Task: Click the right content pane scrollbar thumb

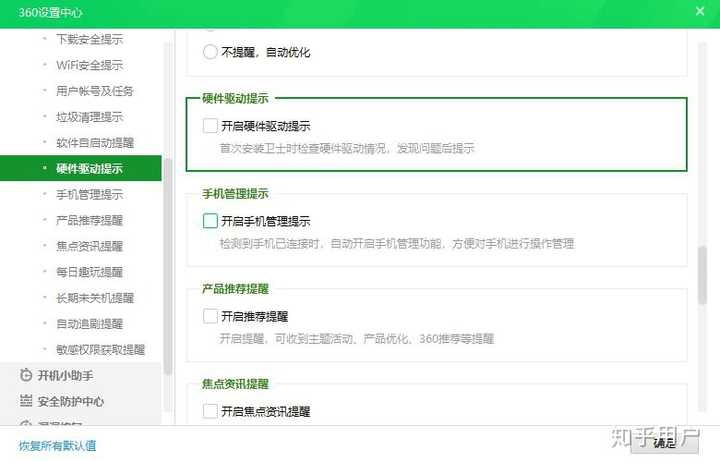Action: coord(702,275)
